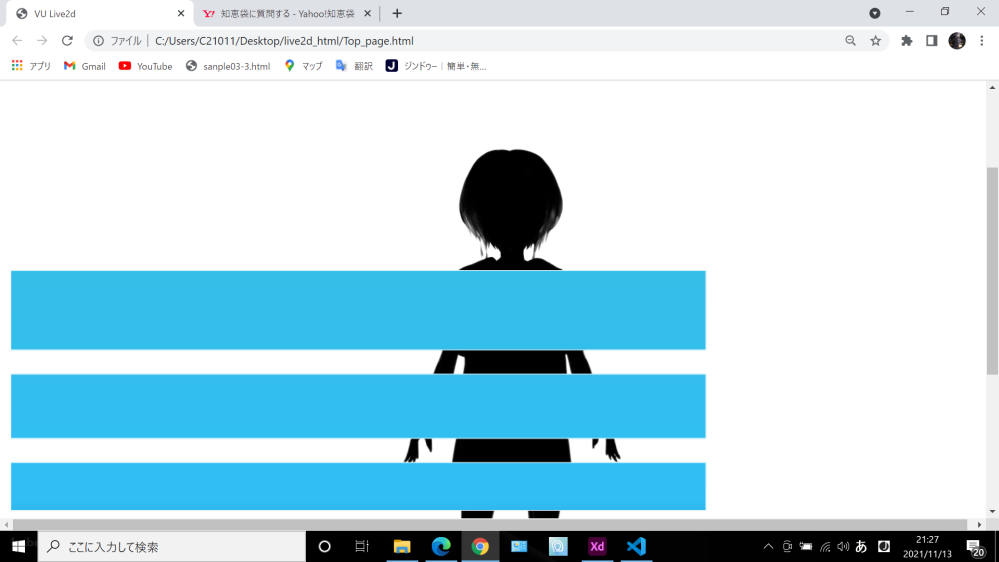Click the vertical scrollbar up arrow

tap(992, 87)
